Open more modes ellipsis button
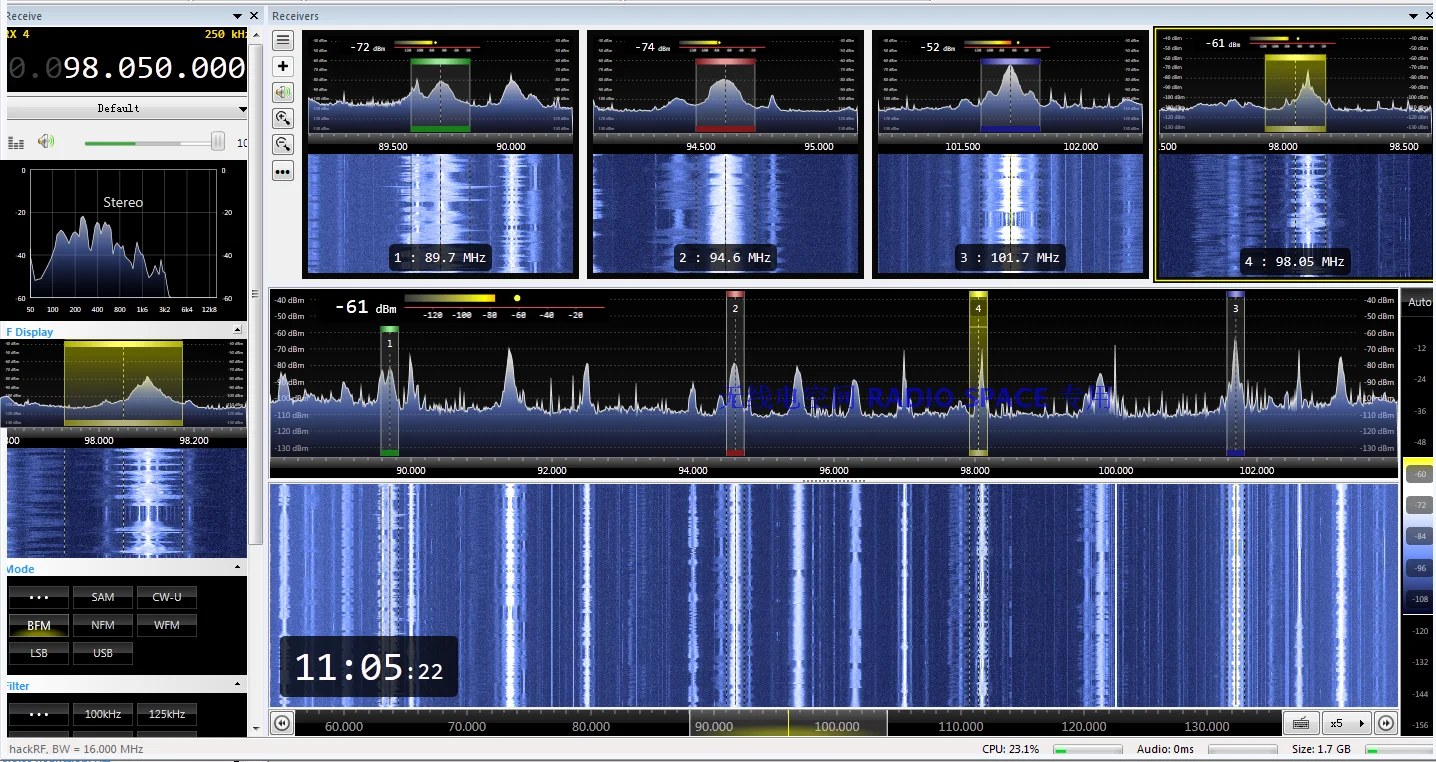 click(x=39, y=597)
